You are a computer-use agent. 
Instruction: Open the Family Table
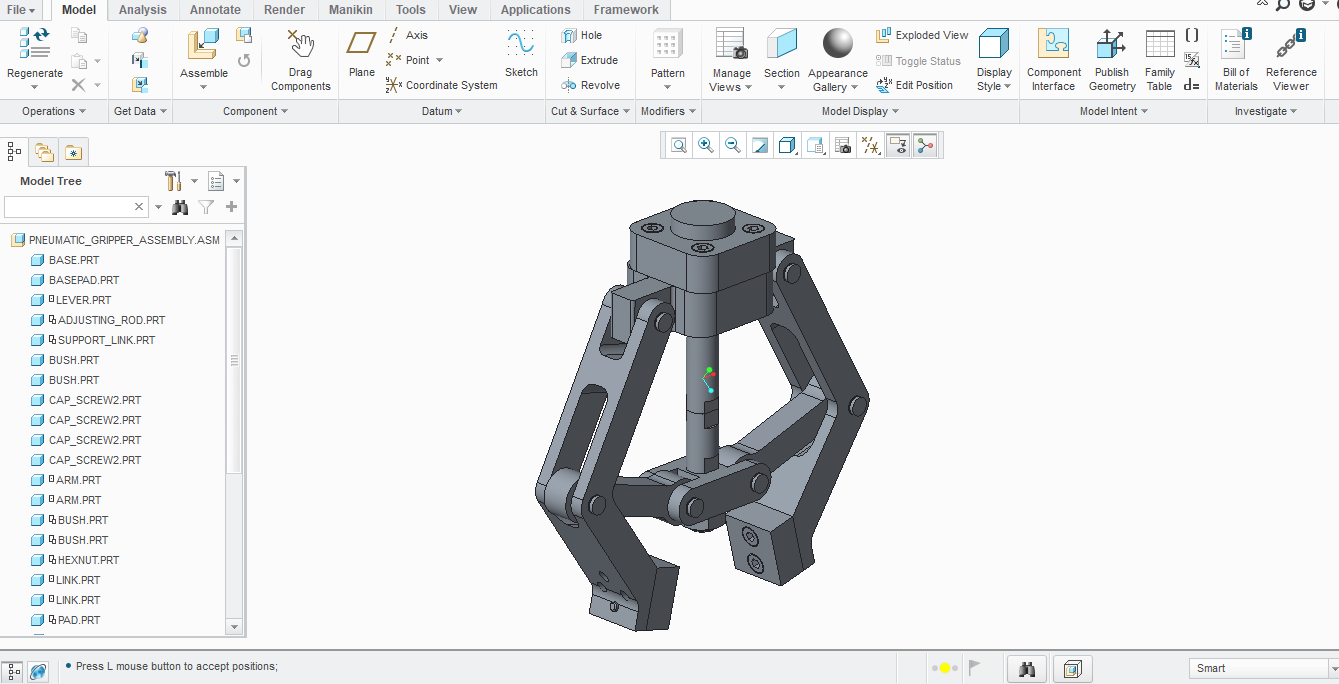(1160, 59)
